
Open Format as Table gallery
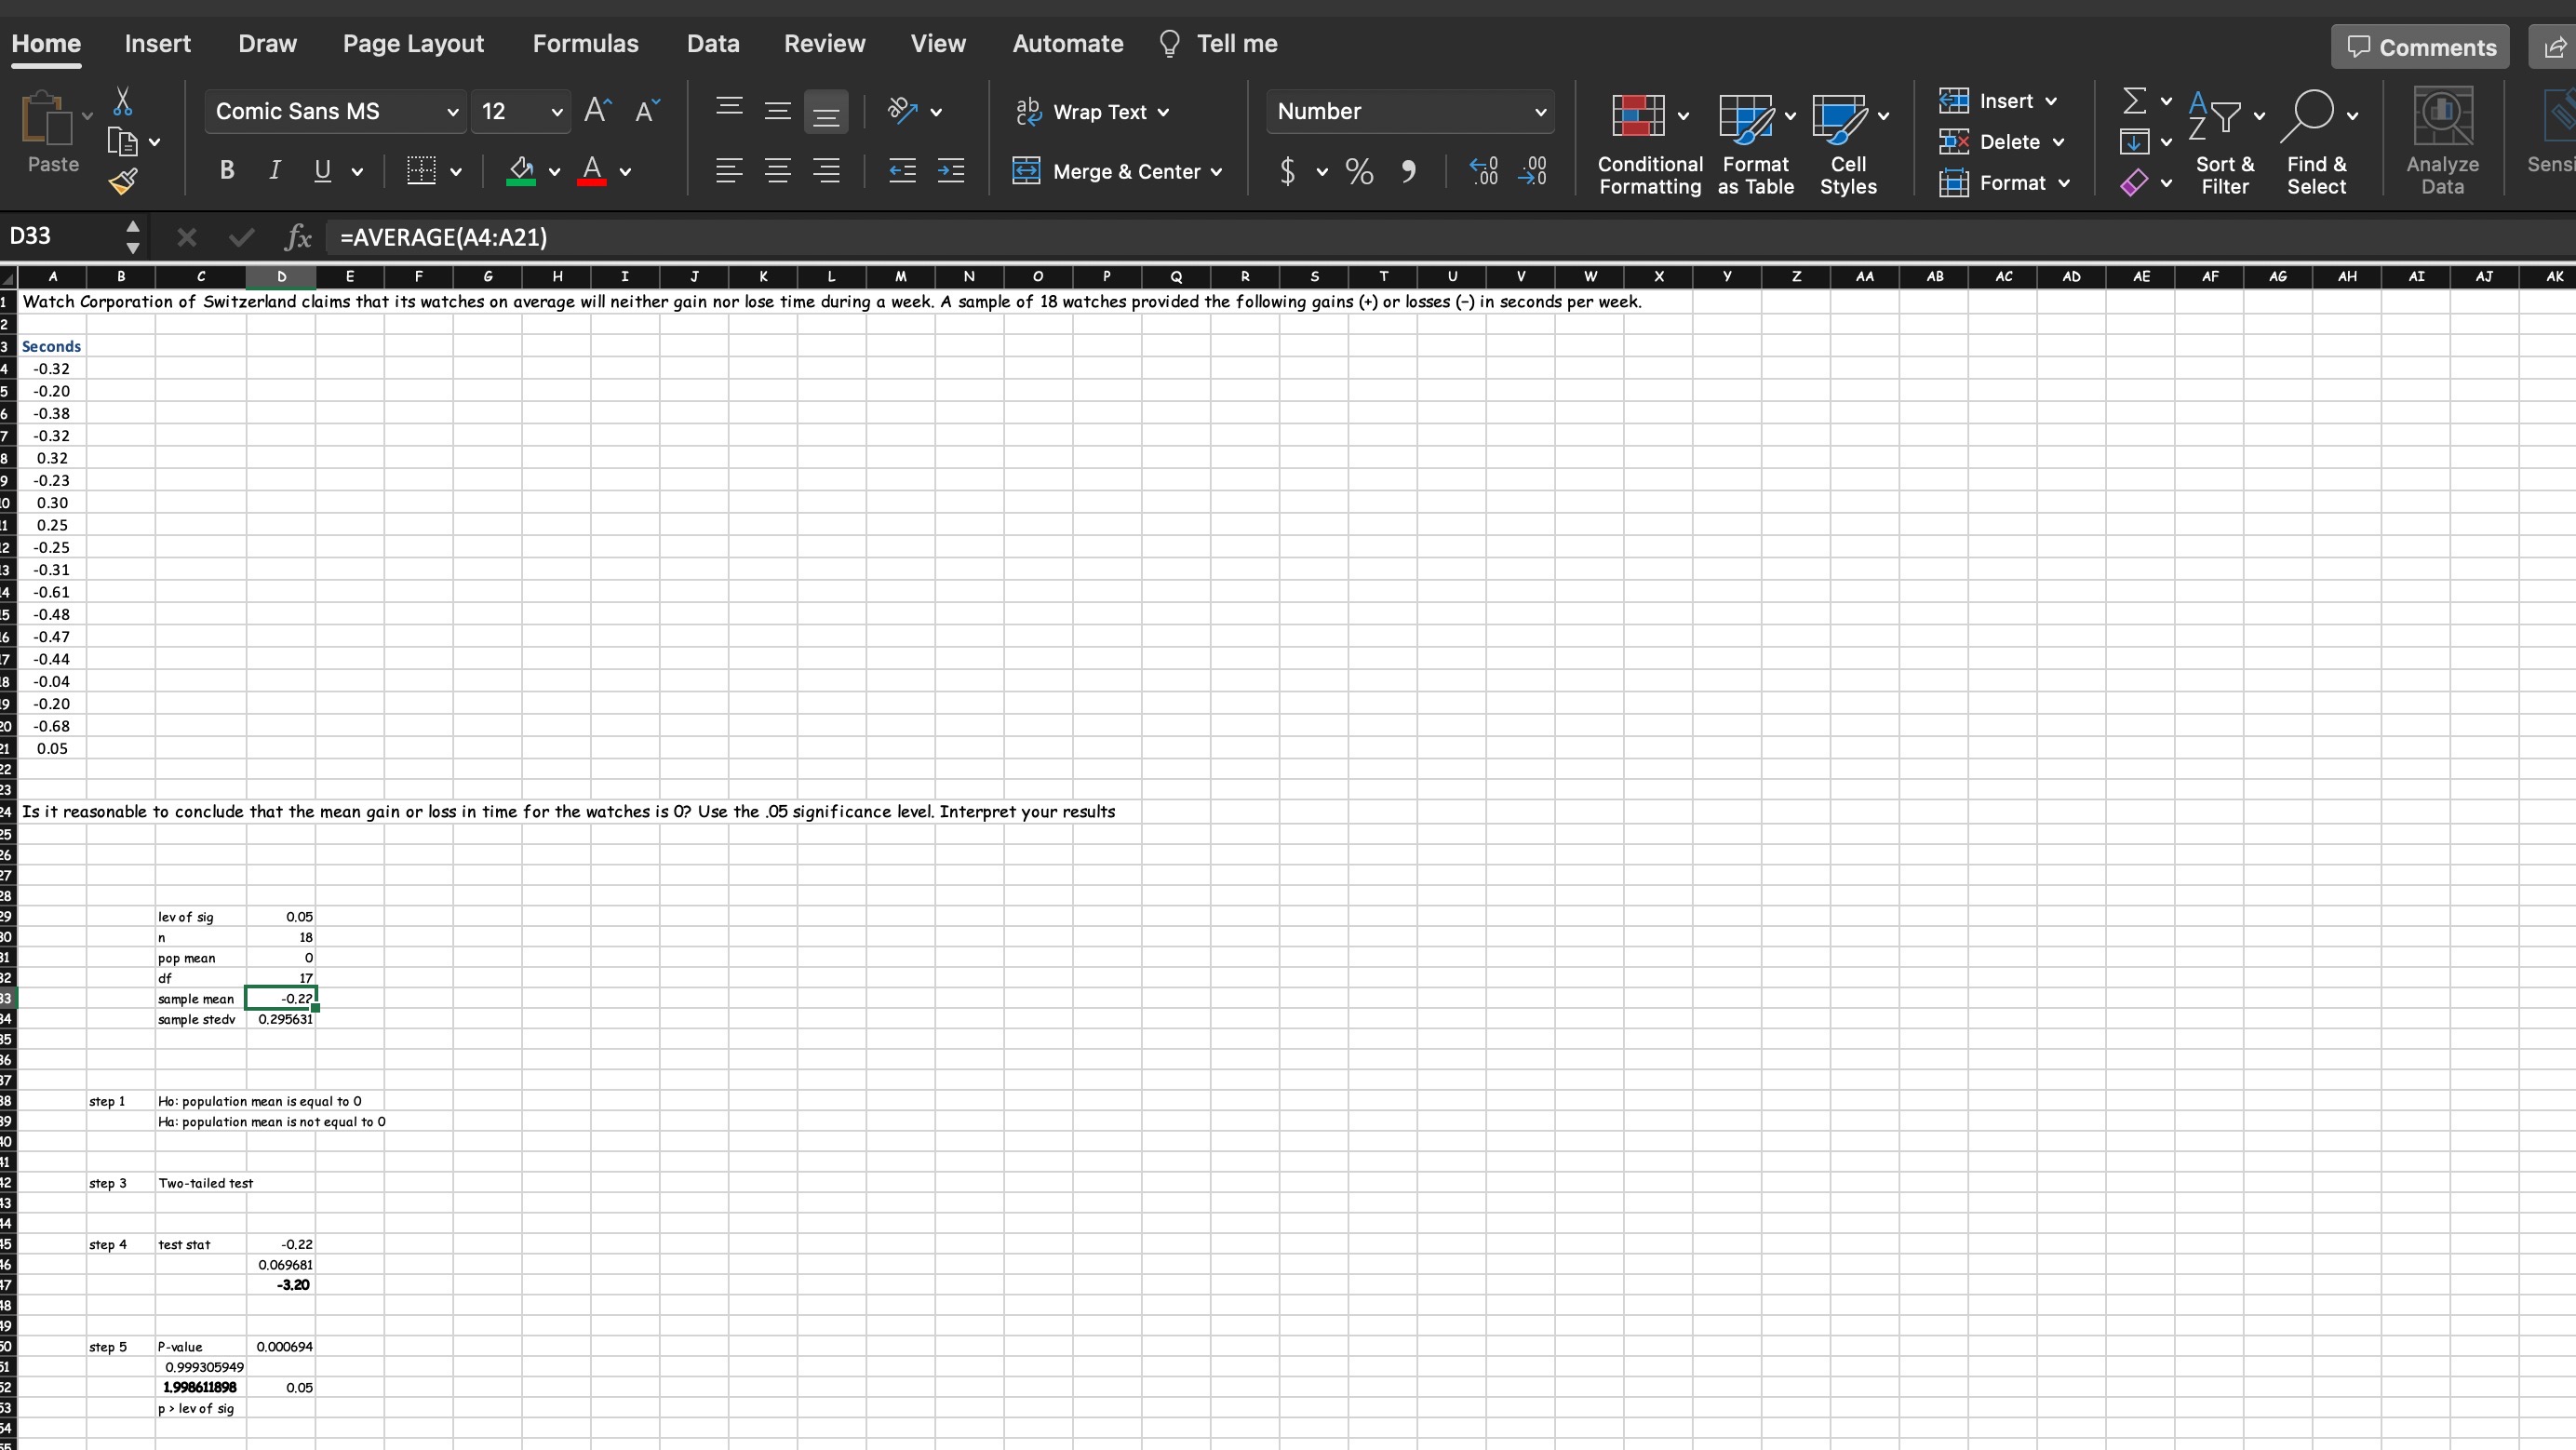(x=1755, y=144)
